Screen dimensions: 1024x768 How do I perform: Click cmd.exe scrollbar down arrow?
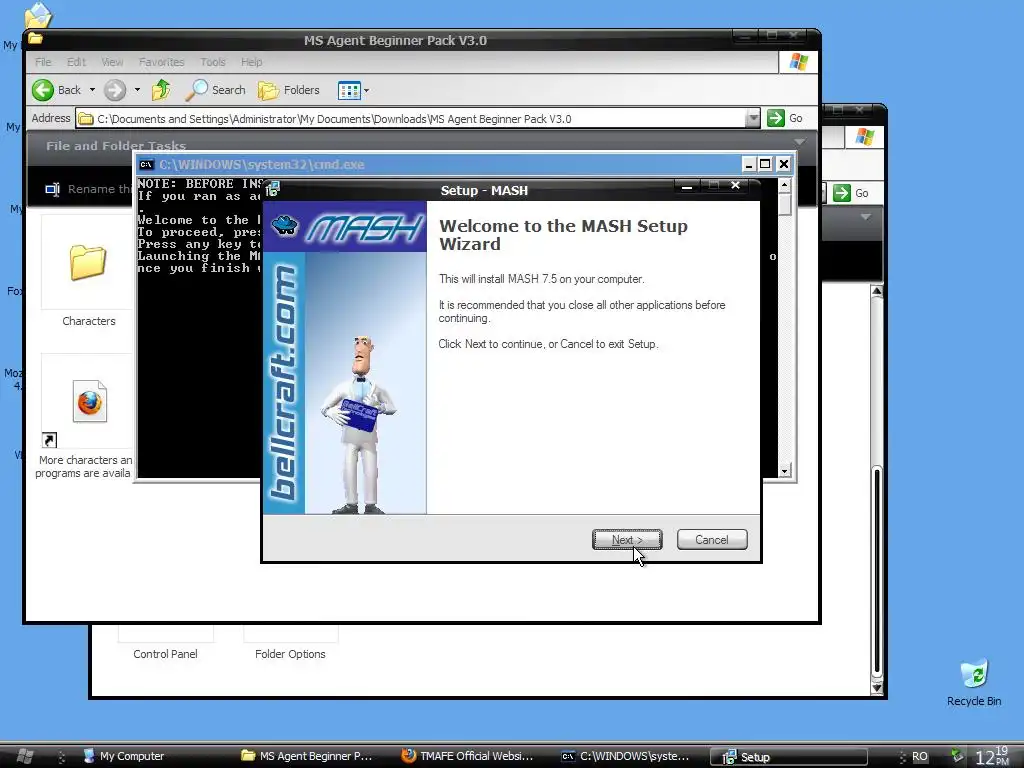click(x=785, y=471)
